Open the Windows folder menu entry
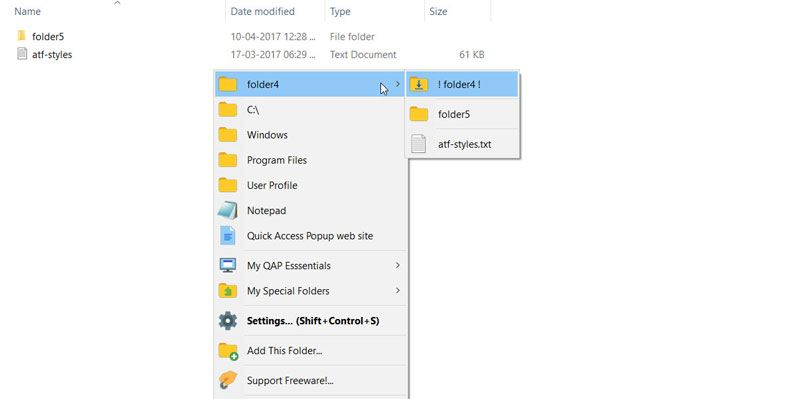 (x=311, y=135)
